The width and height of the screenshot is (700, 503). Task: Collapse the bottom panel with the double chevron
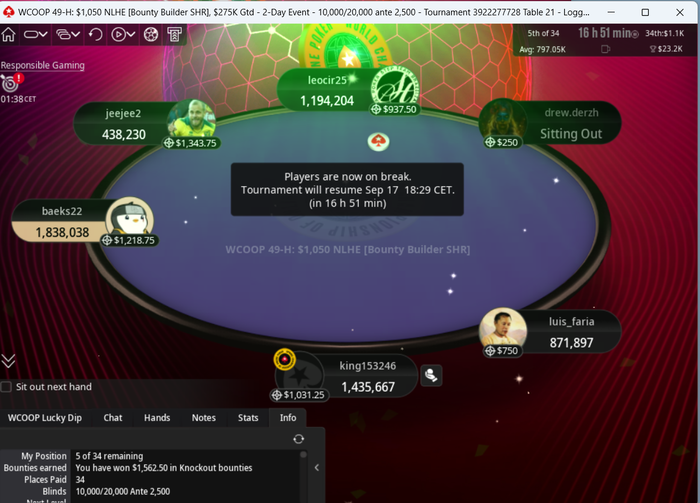pos(8,361)
